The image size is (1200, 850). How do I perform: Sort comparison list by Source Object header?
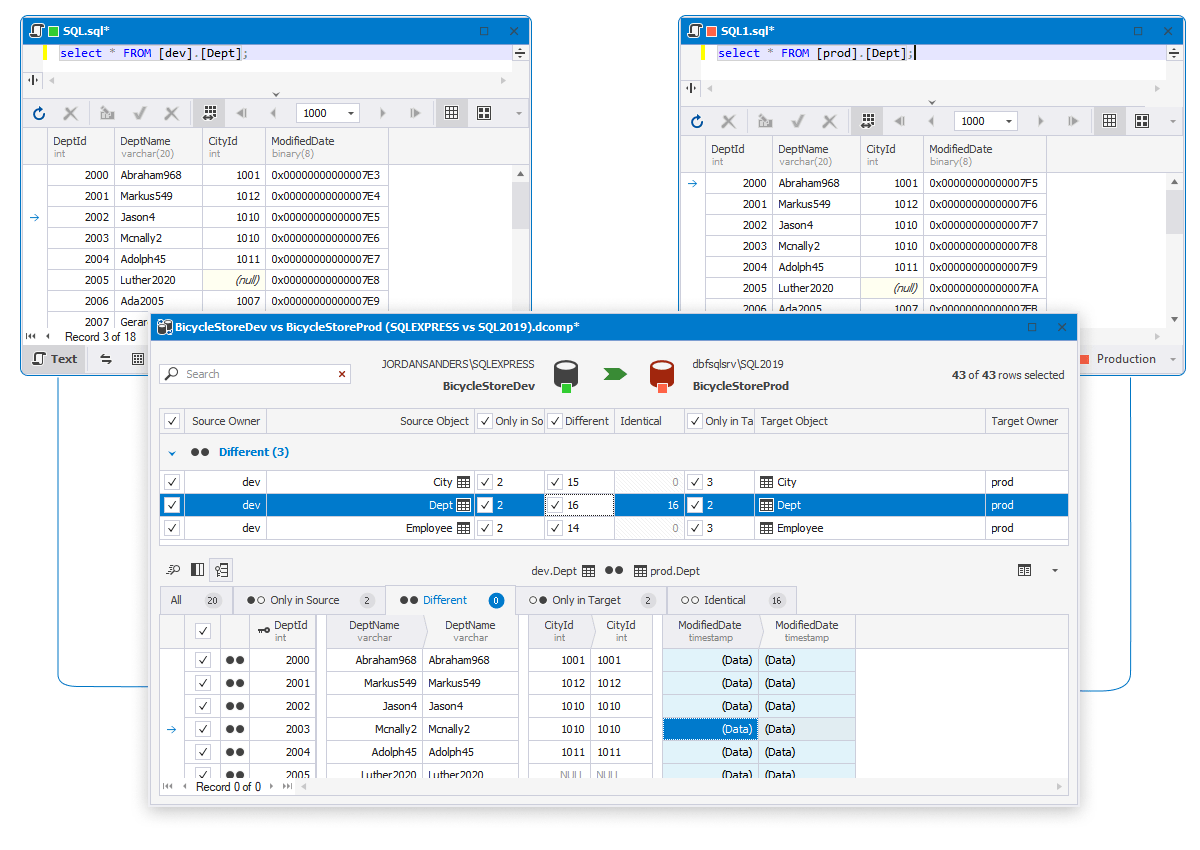click(x=370, y=421)
